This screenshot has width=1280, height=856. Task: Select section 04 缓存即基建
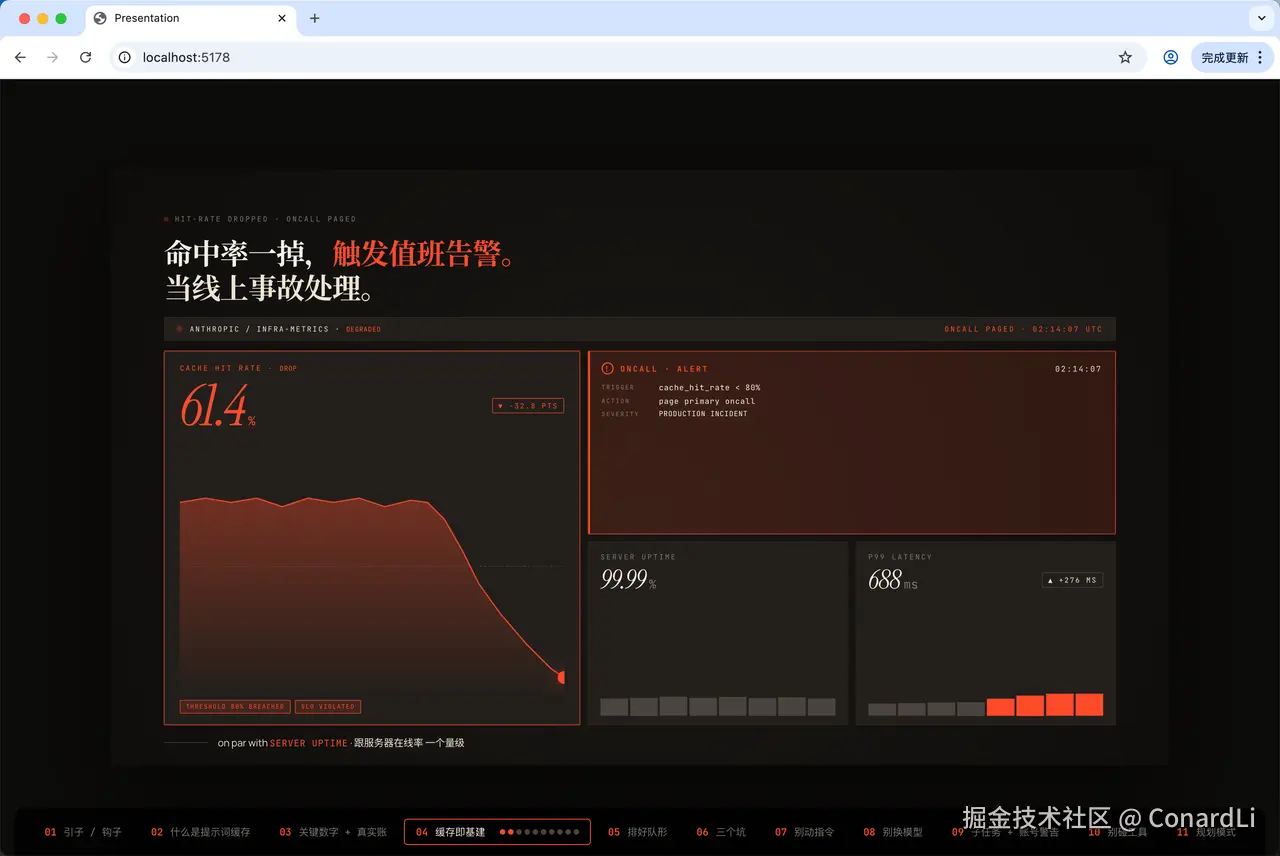pyautogui.click(x=497, y=832)
